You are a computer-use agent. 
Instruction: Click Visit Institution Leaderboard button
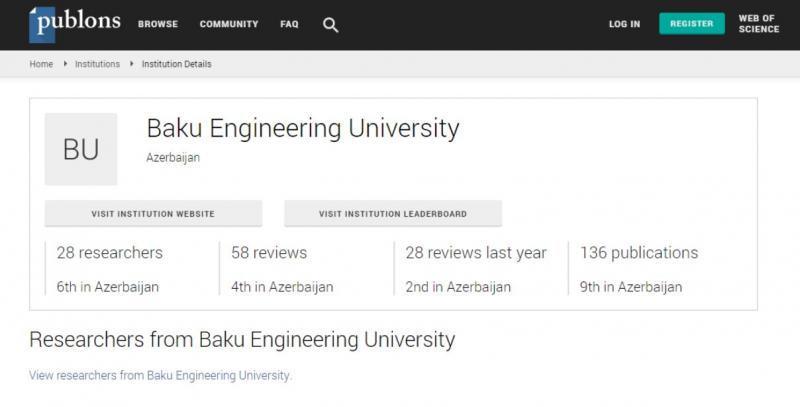[x=393, y=214]
